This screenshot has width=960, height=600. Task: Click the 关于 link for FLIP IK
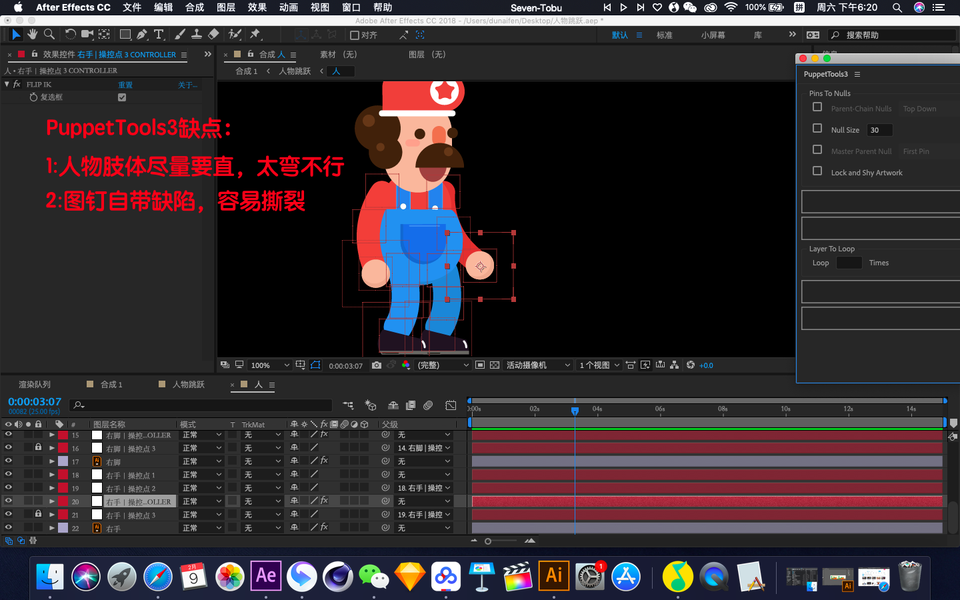click(187, 85)
